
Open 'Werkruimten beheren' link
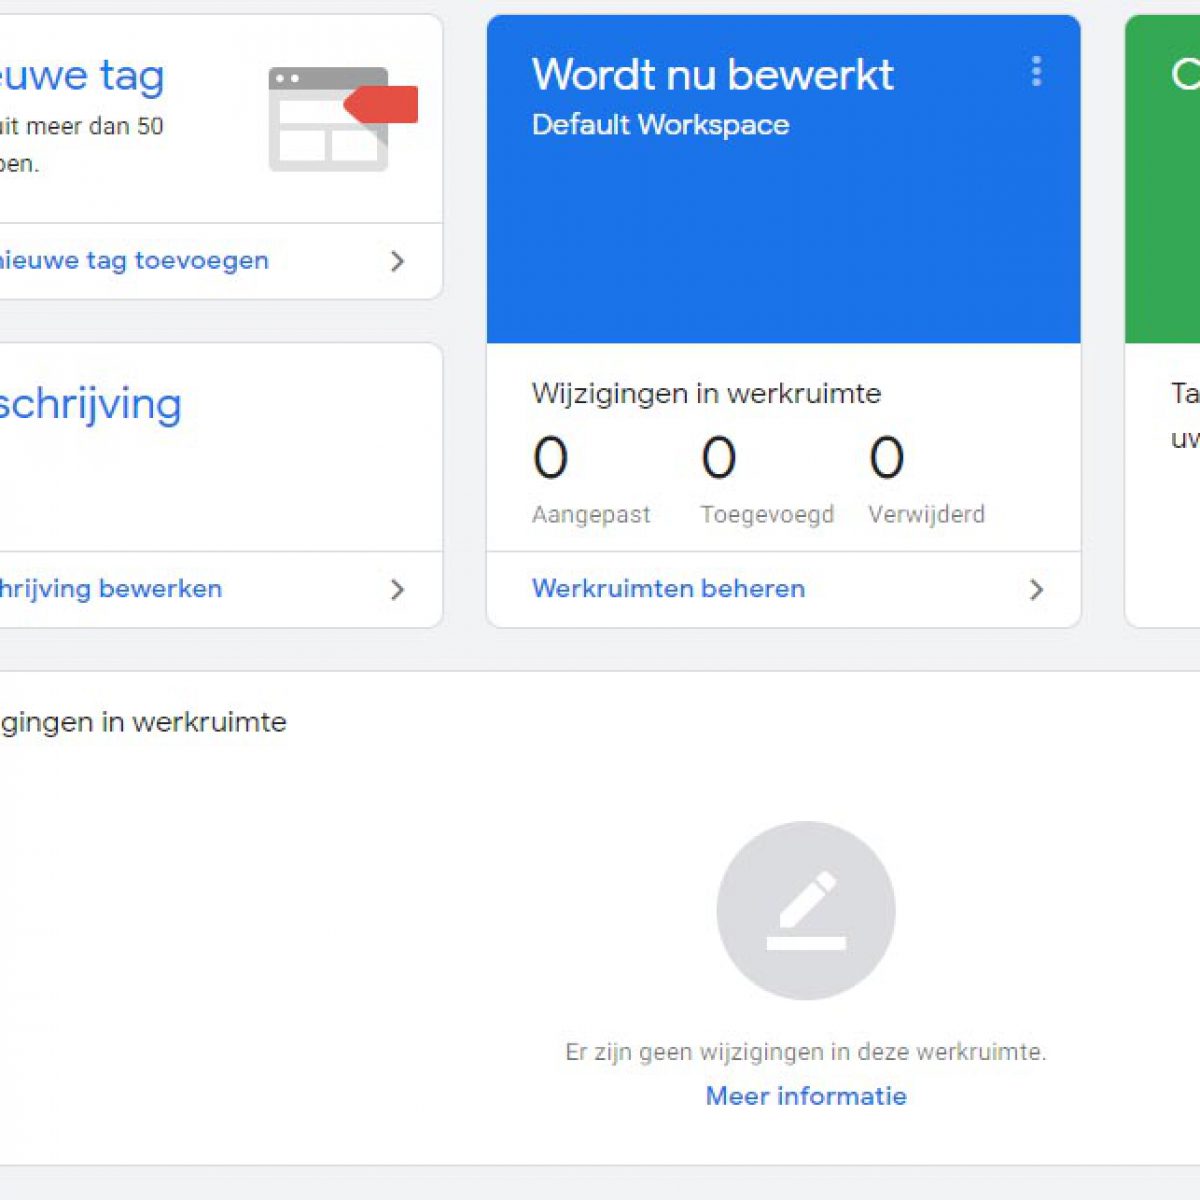pos(668,589)
